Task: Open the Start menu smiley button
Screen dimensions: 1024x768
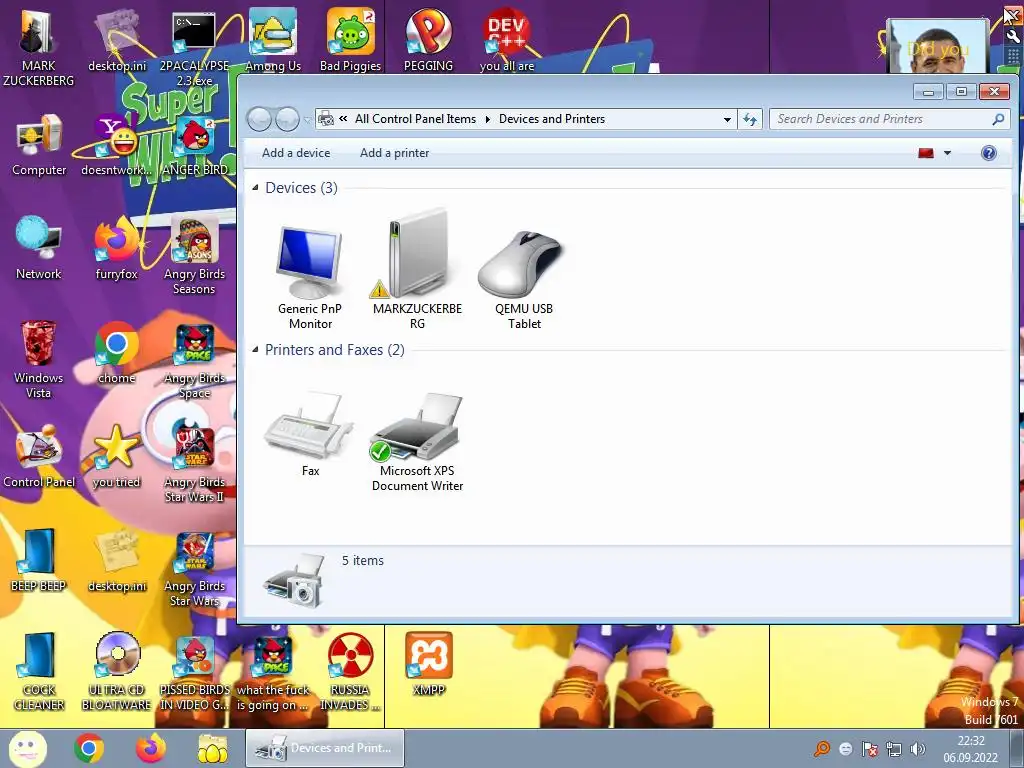Action: 27,748
